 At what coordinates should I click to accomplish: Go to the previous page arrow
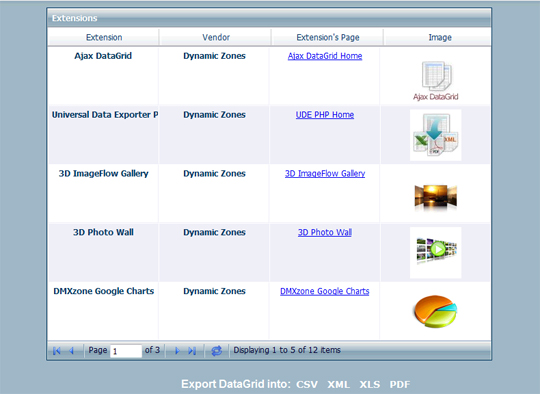tap(72, 351)
